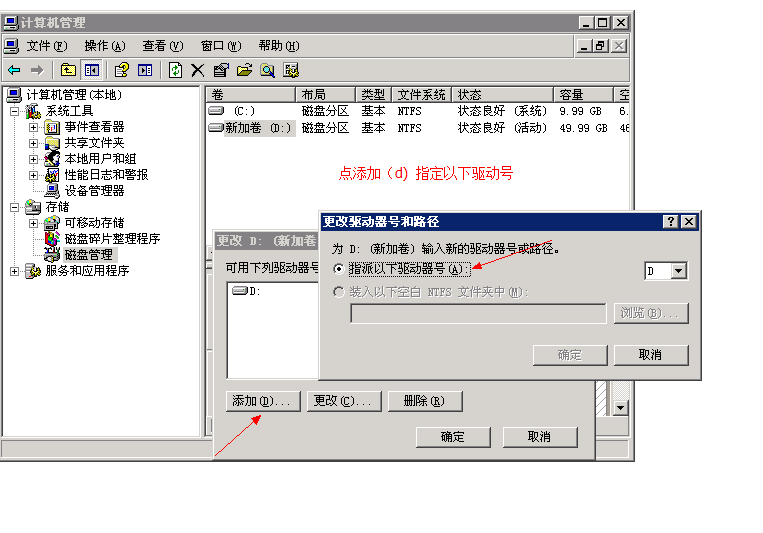Expand the 性能日志和警报 node
The width and height of the screenshot is (763, 533).
[33, 175]
